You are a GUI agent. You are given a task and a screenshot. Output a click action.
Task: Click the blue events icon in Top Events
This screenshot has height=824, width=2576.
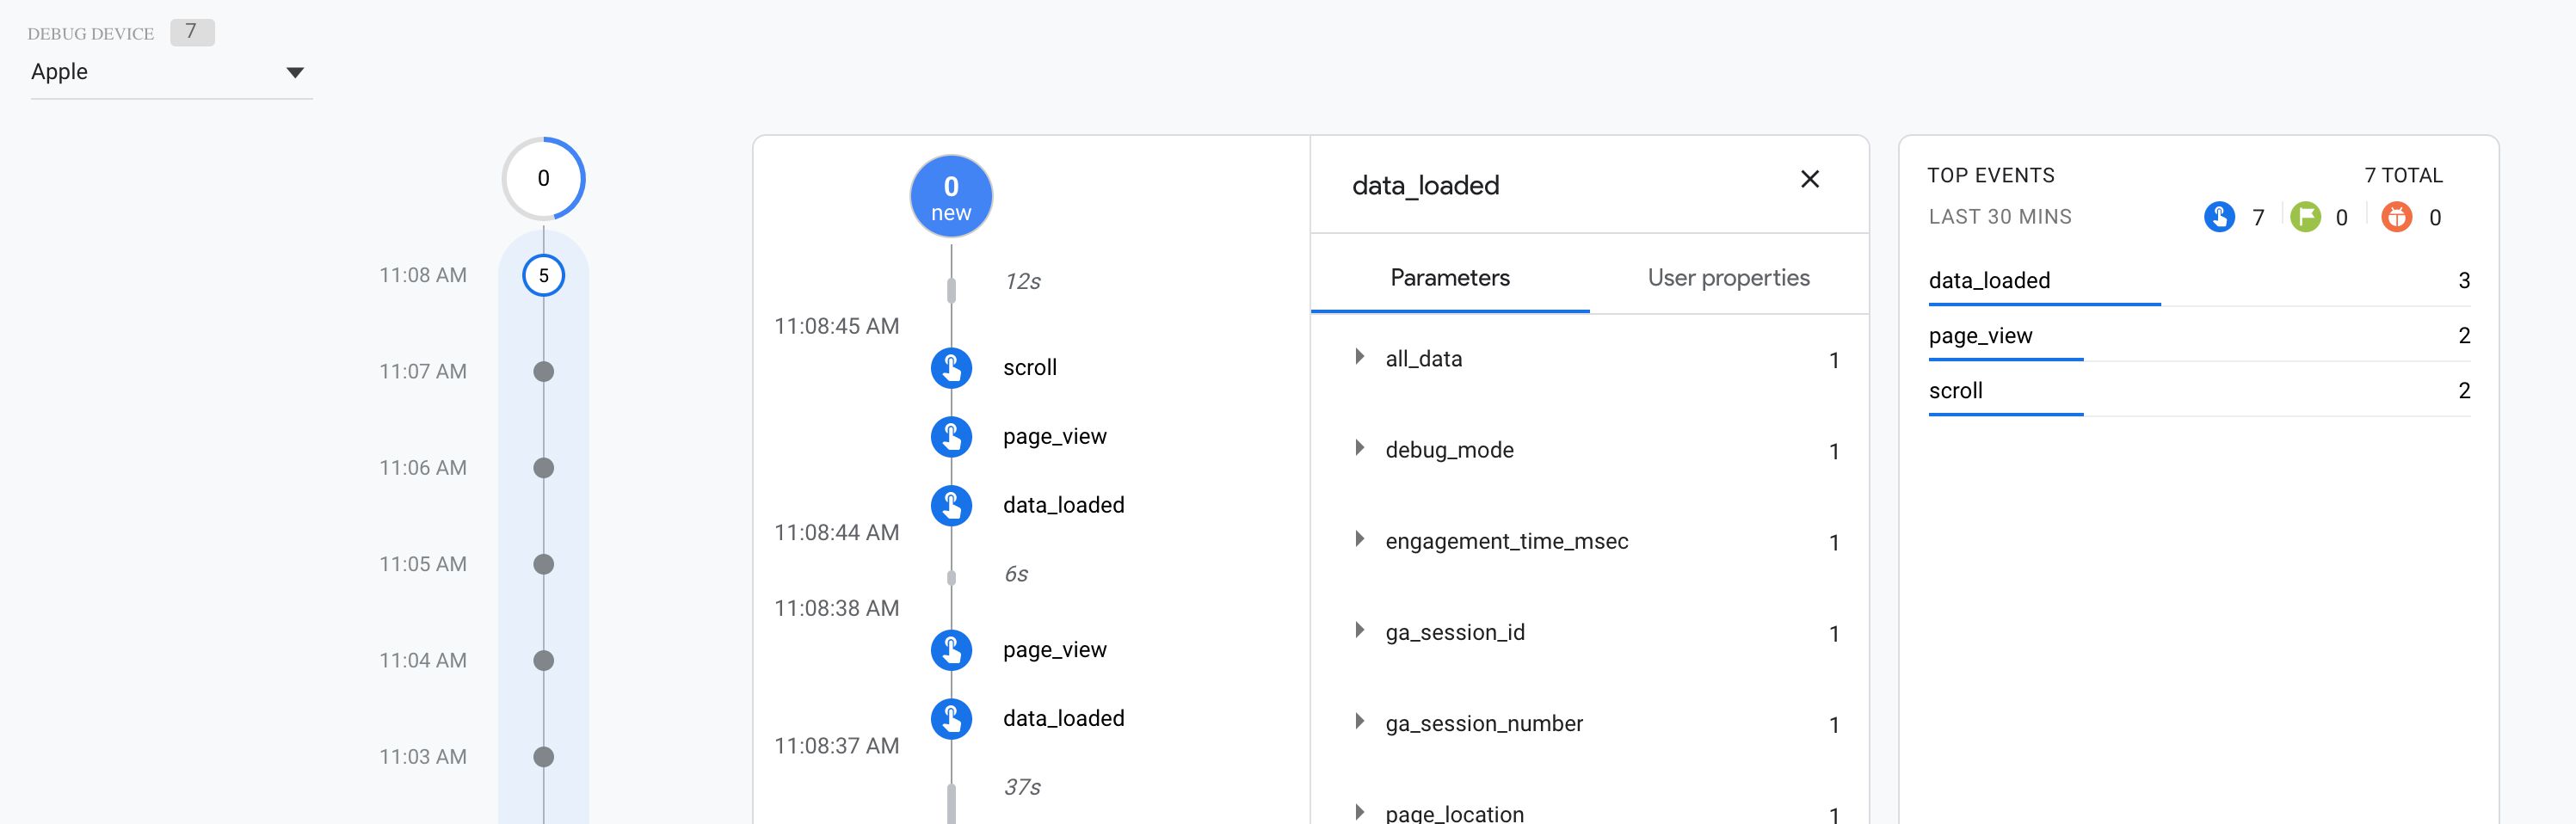coord(2219,217)
